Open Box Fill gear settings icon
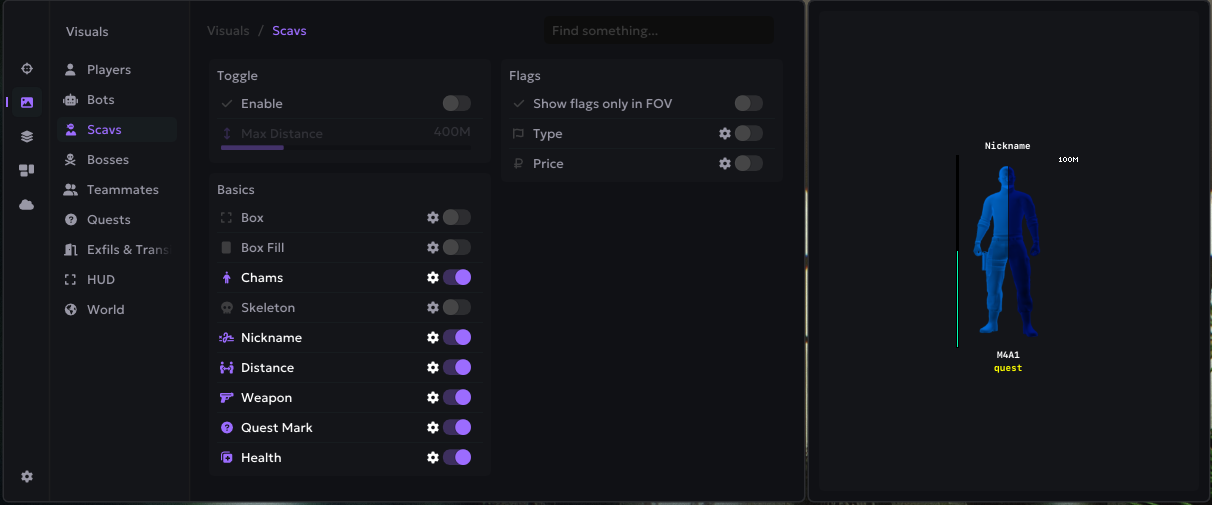 point(433,248)
